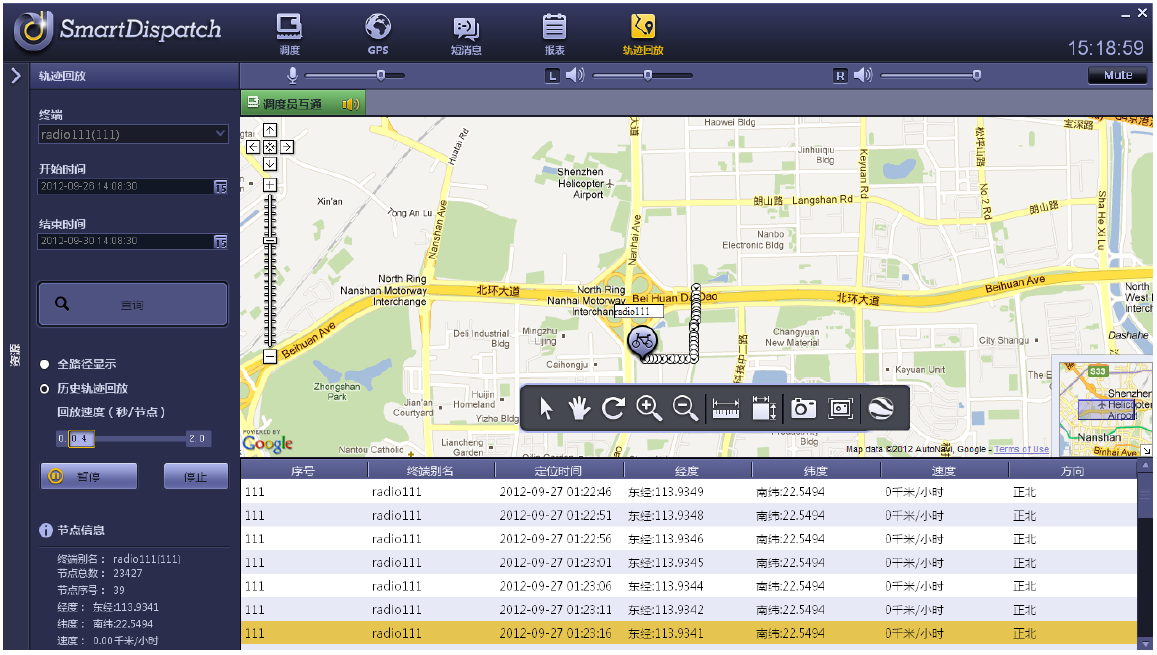Open the 终端 radio111(111) terminal dropdown
The height and width of the screenshot is (655, 1157).
pyautogui.click(x=133, y=134)
